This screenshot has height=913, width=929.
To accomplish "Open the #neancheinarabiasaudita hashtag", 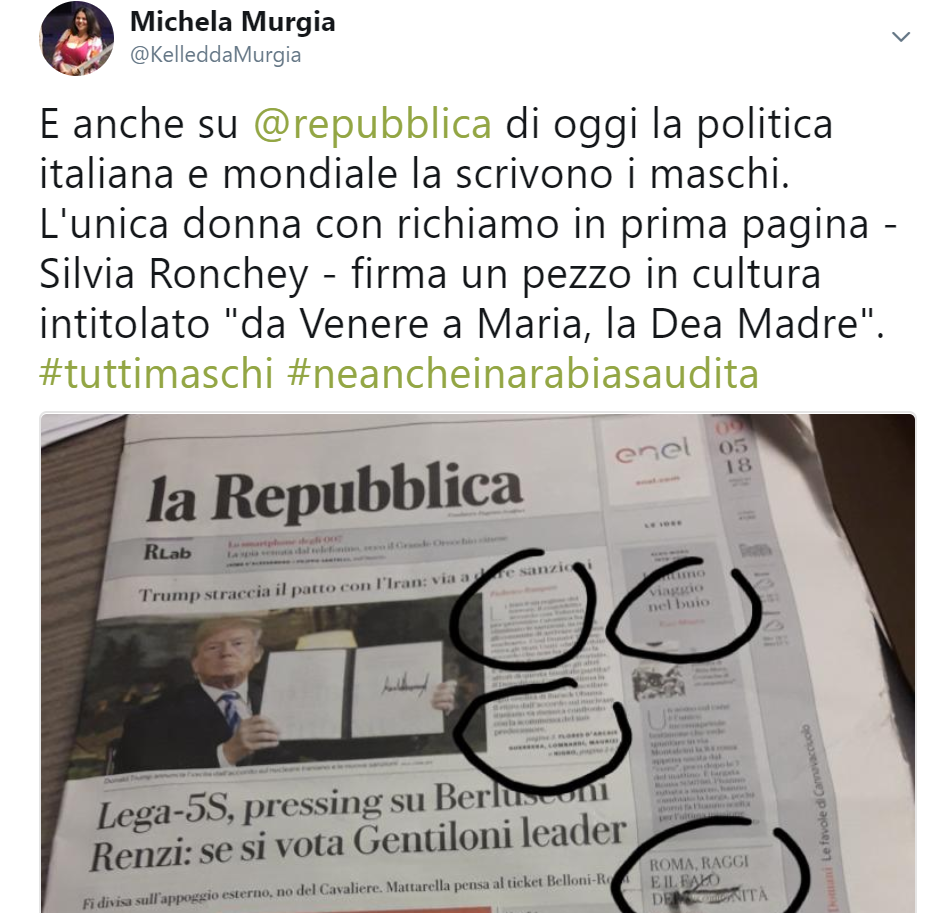I will click(523, 374).
